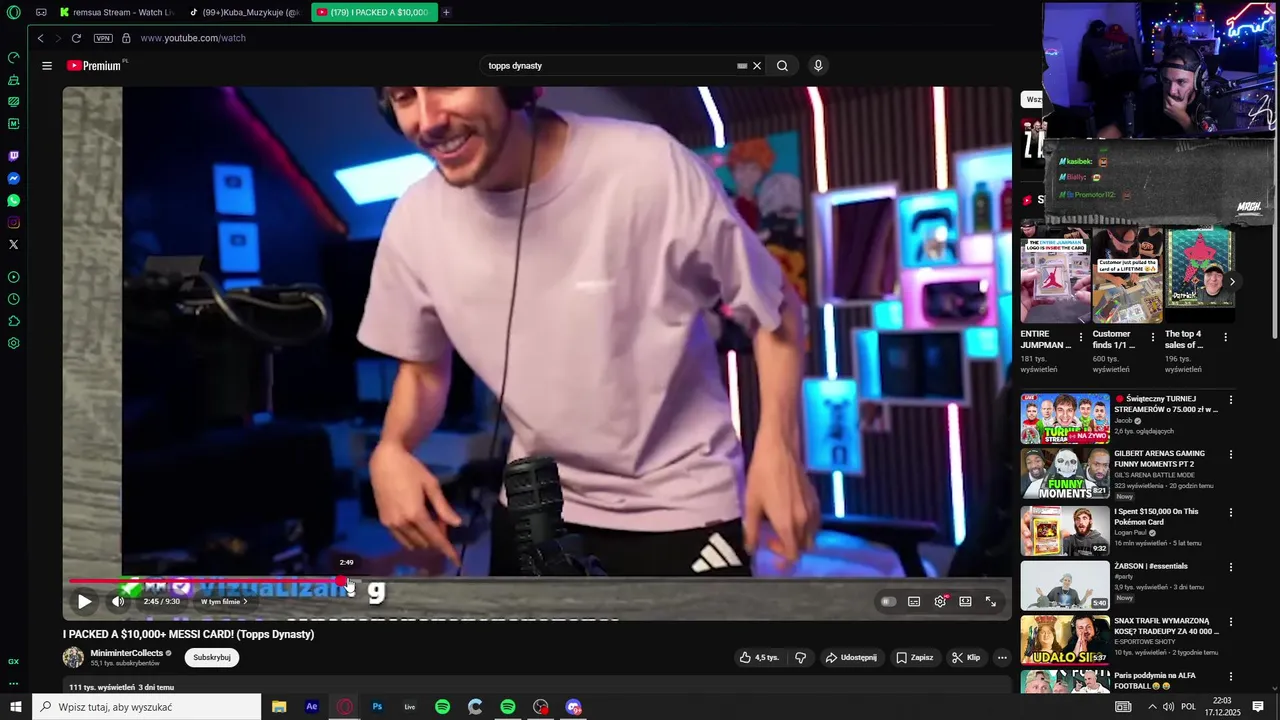Image resolution: width=1280 pixels, height=720 pixels.
Task: Open the 'Świąteczny TURNIEJ STREAMERÓW' thumbnail
Action: 1065,419
